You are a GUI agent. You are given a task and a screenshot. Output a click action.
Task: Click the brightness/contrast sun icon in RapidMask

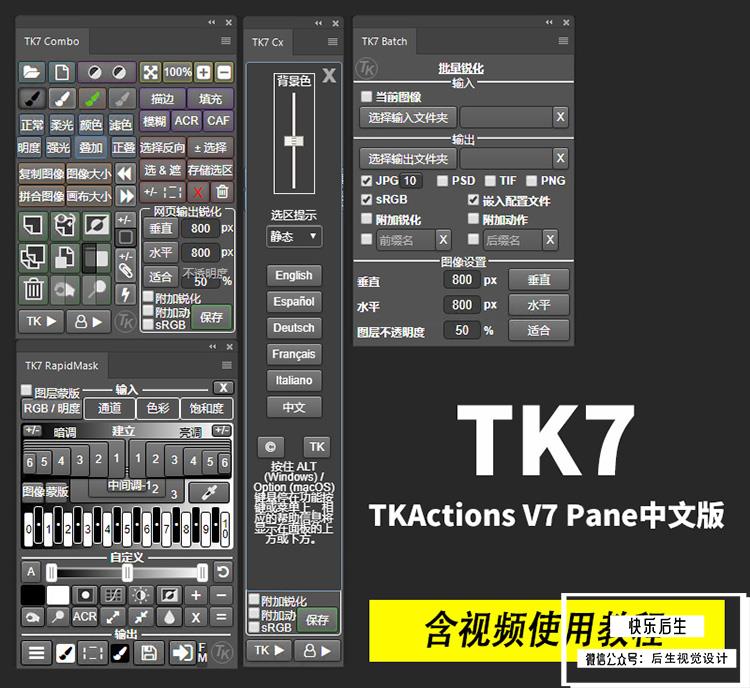coord(140,595)
